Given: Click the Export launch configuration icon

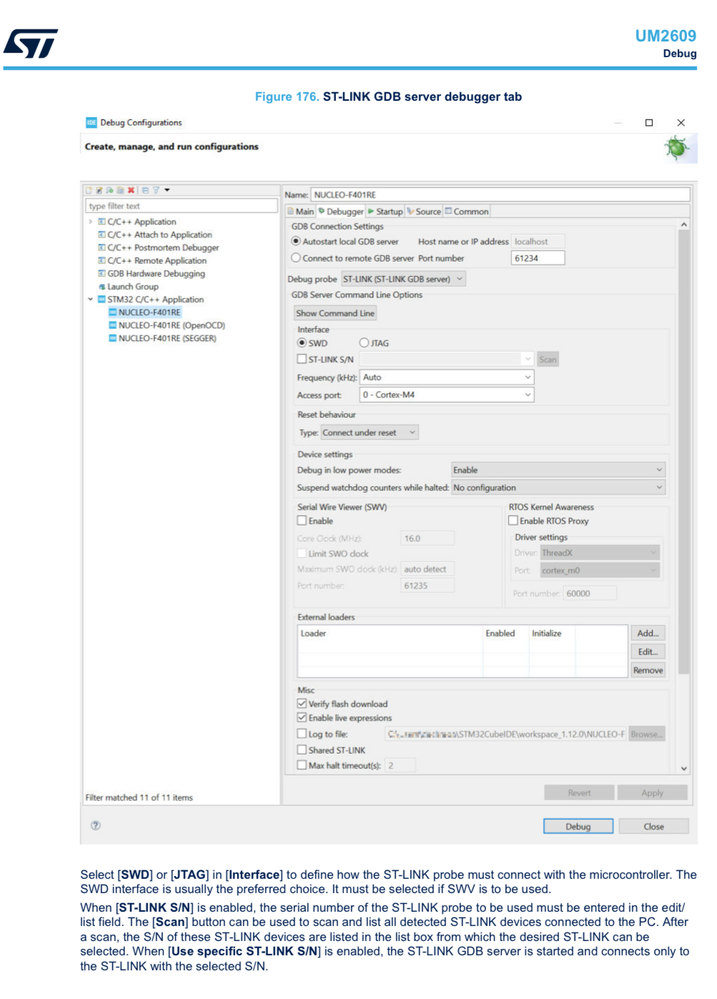Looking at the screenshot, I should pyautogui.click(x=110, y=190).
